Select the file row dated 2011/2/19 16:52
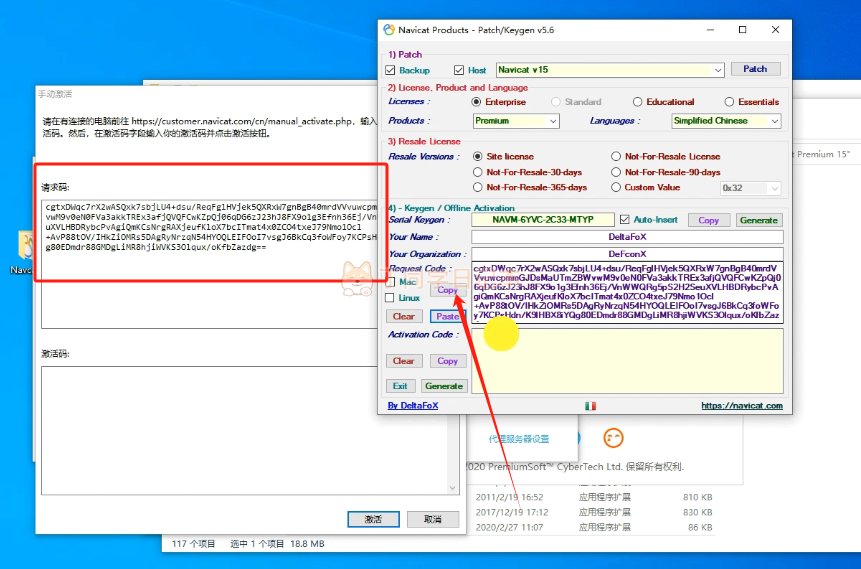 coord(594,497)
